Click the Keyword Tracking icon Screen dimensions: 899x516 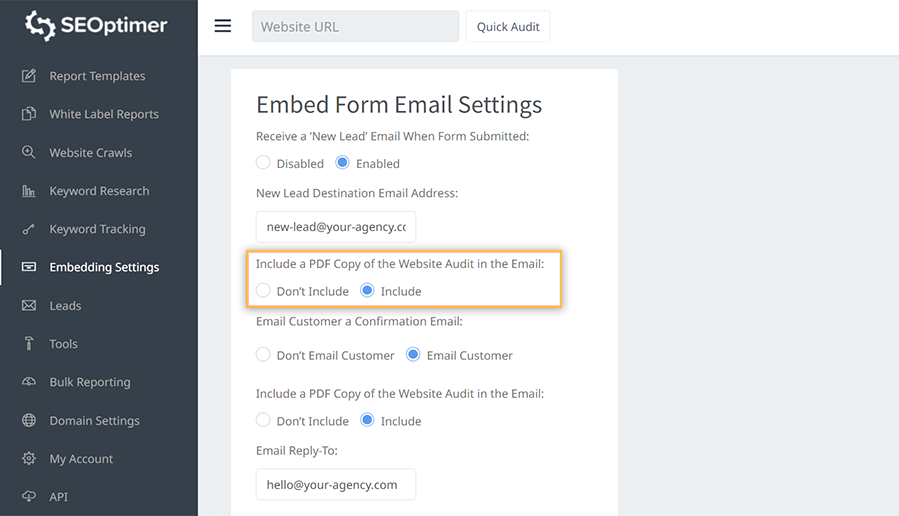pos(29,229)
